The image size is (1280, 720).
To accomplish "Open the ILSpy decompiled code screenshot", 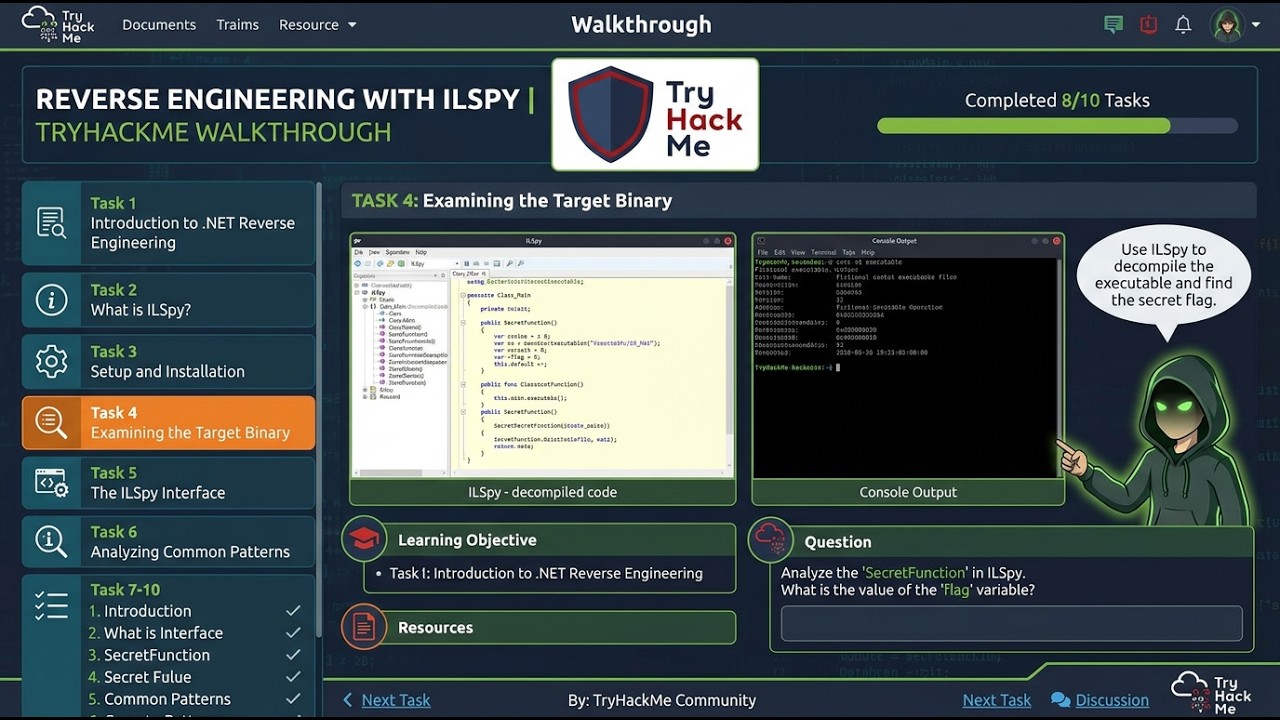I will (x=542, y=356).
